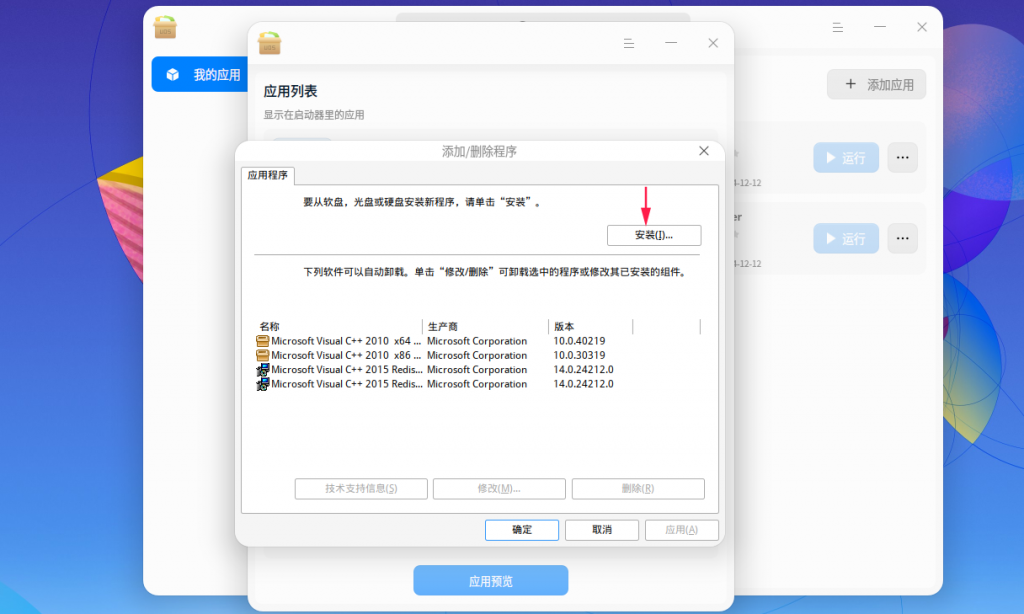
Task: Click the 应用预览 button
Action: point(490,580)
